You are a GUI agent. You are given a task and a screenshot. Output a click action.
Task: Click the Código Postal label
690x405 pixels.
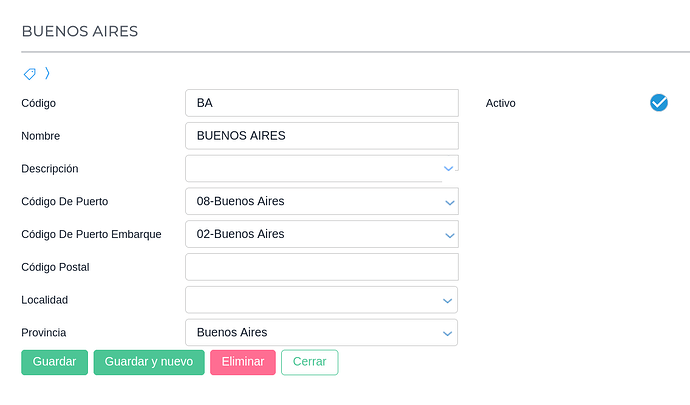pos(57,267)
